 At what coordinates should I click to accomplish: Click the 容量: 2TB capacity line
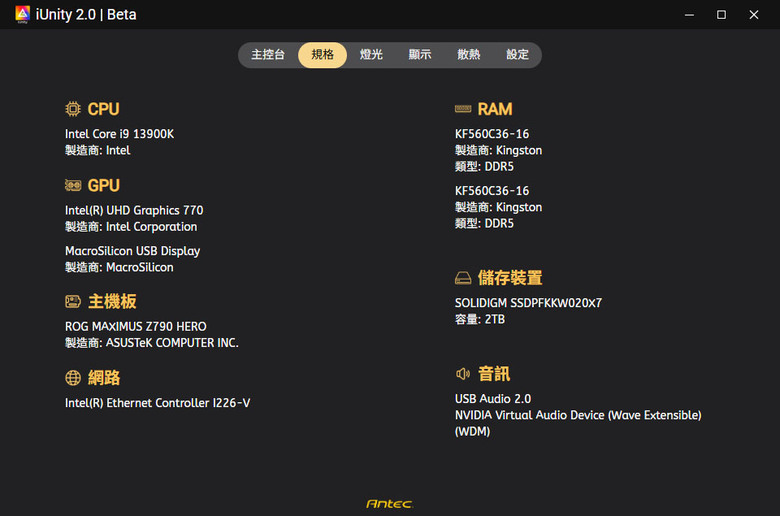pyautogui.click(x=480, y=319)
